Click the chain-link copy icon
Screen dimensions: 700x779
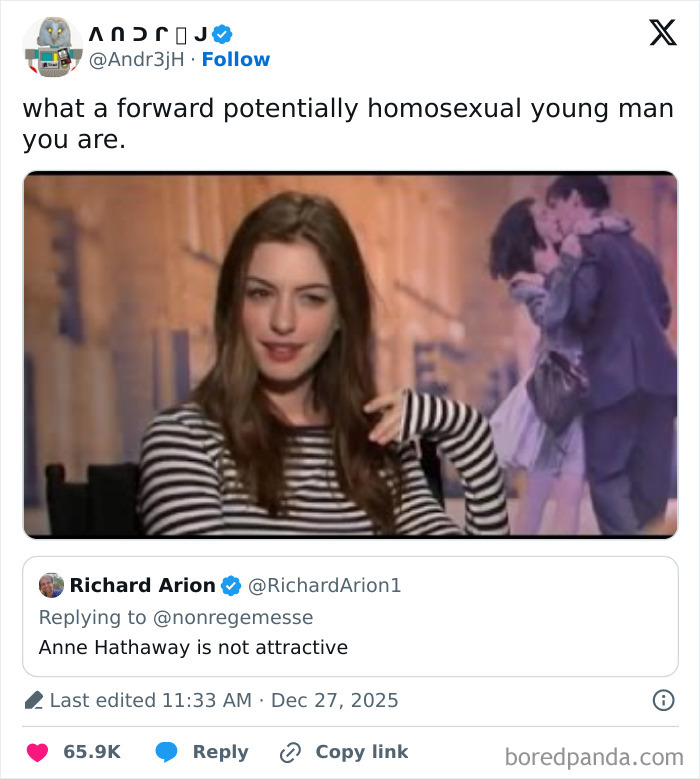291,752
